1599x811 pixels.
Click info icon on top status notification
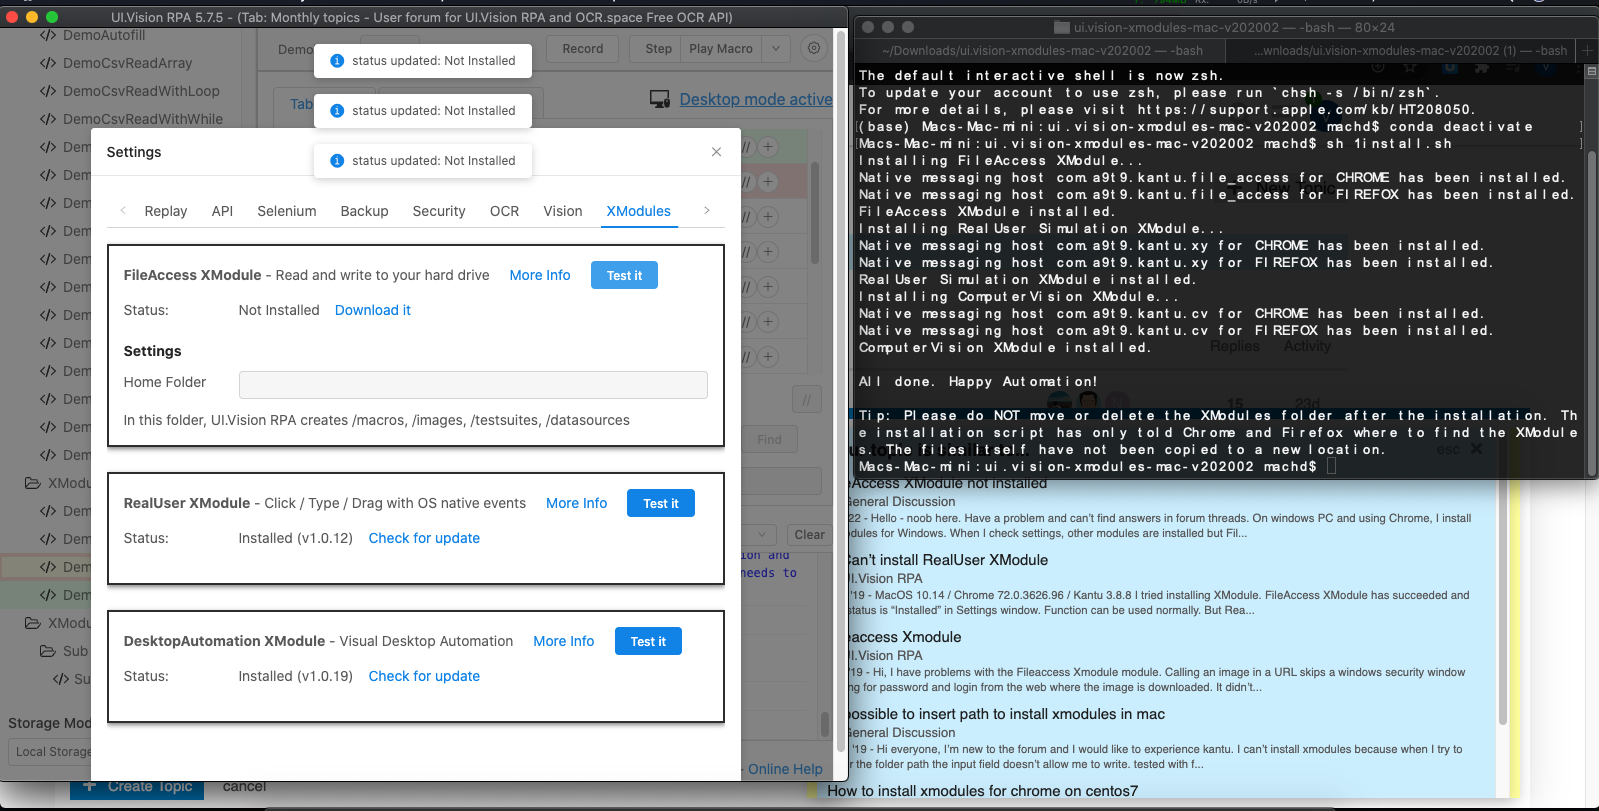tap(337, 61)
